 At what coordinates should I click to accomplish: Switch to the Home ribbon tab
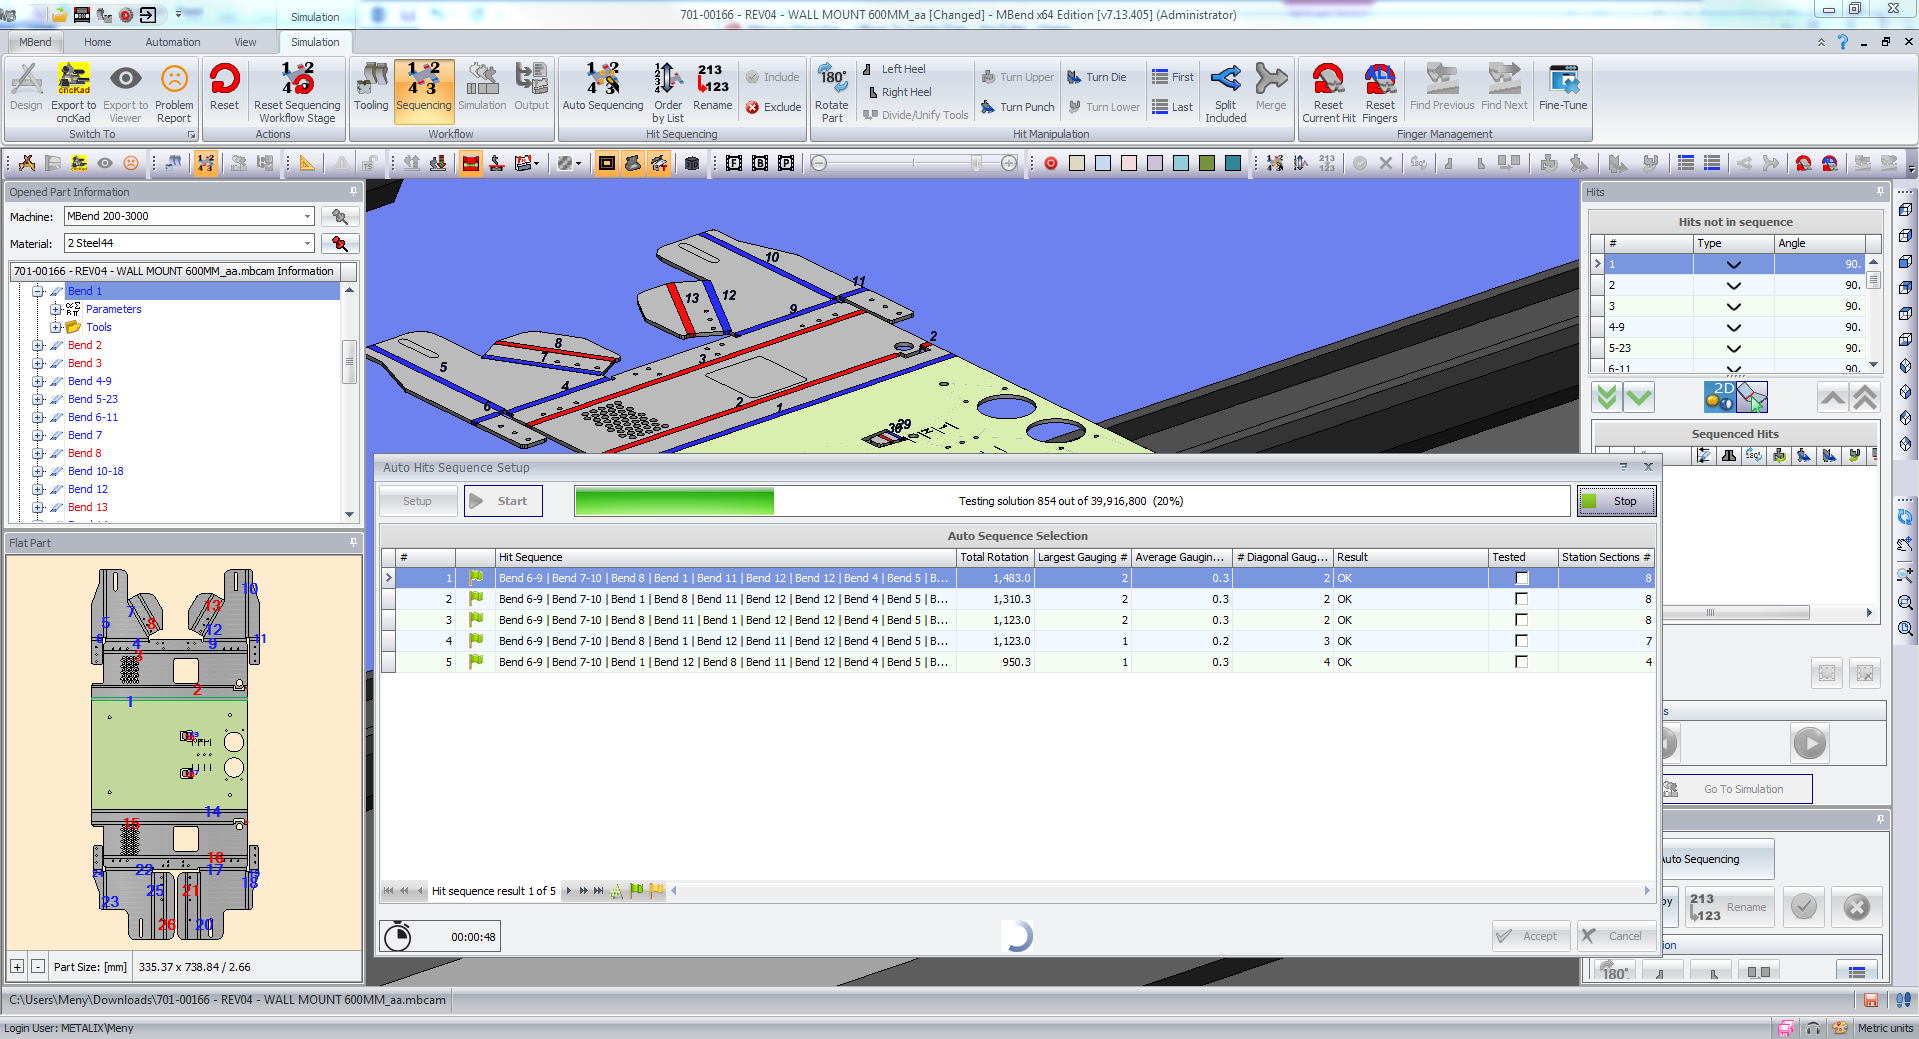[x=97, y=42]
